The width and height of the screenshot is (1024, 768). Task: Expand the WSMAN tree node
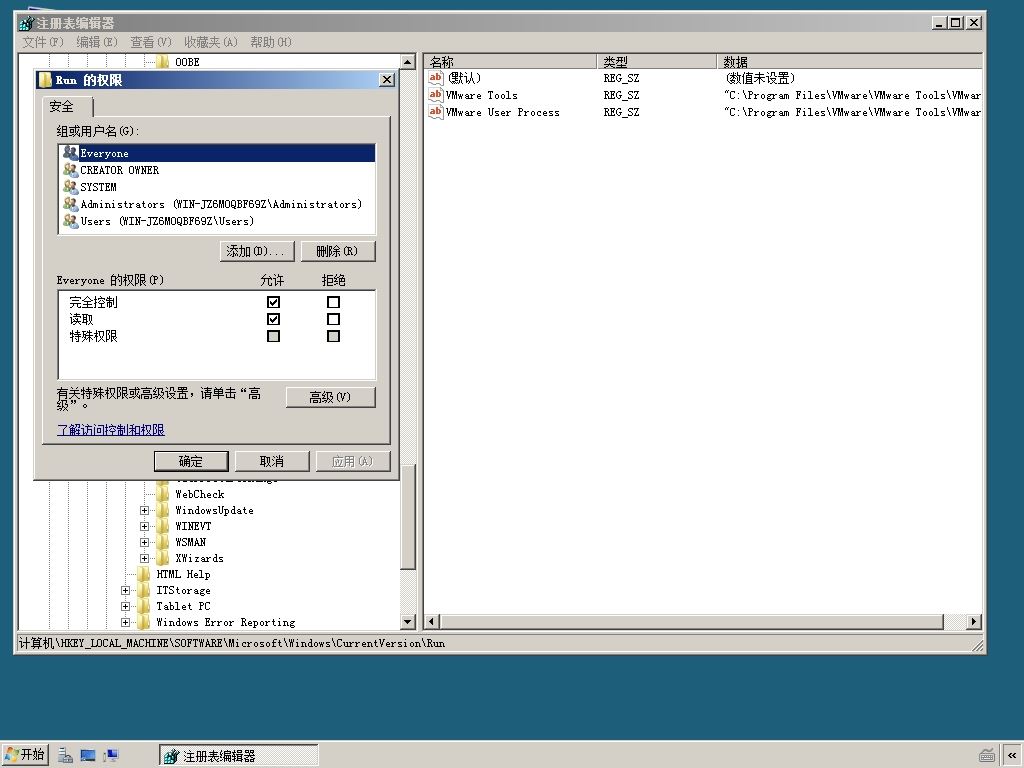[x=144, y=542]
